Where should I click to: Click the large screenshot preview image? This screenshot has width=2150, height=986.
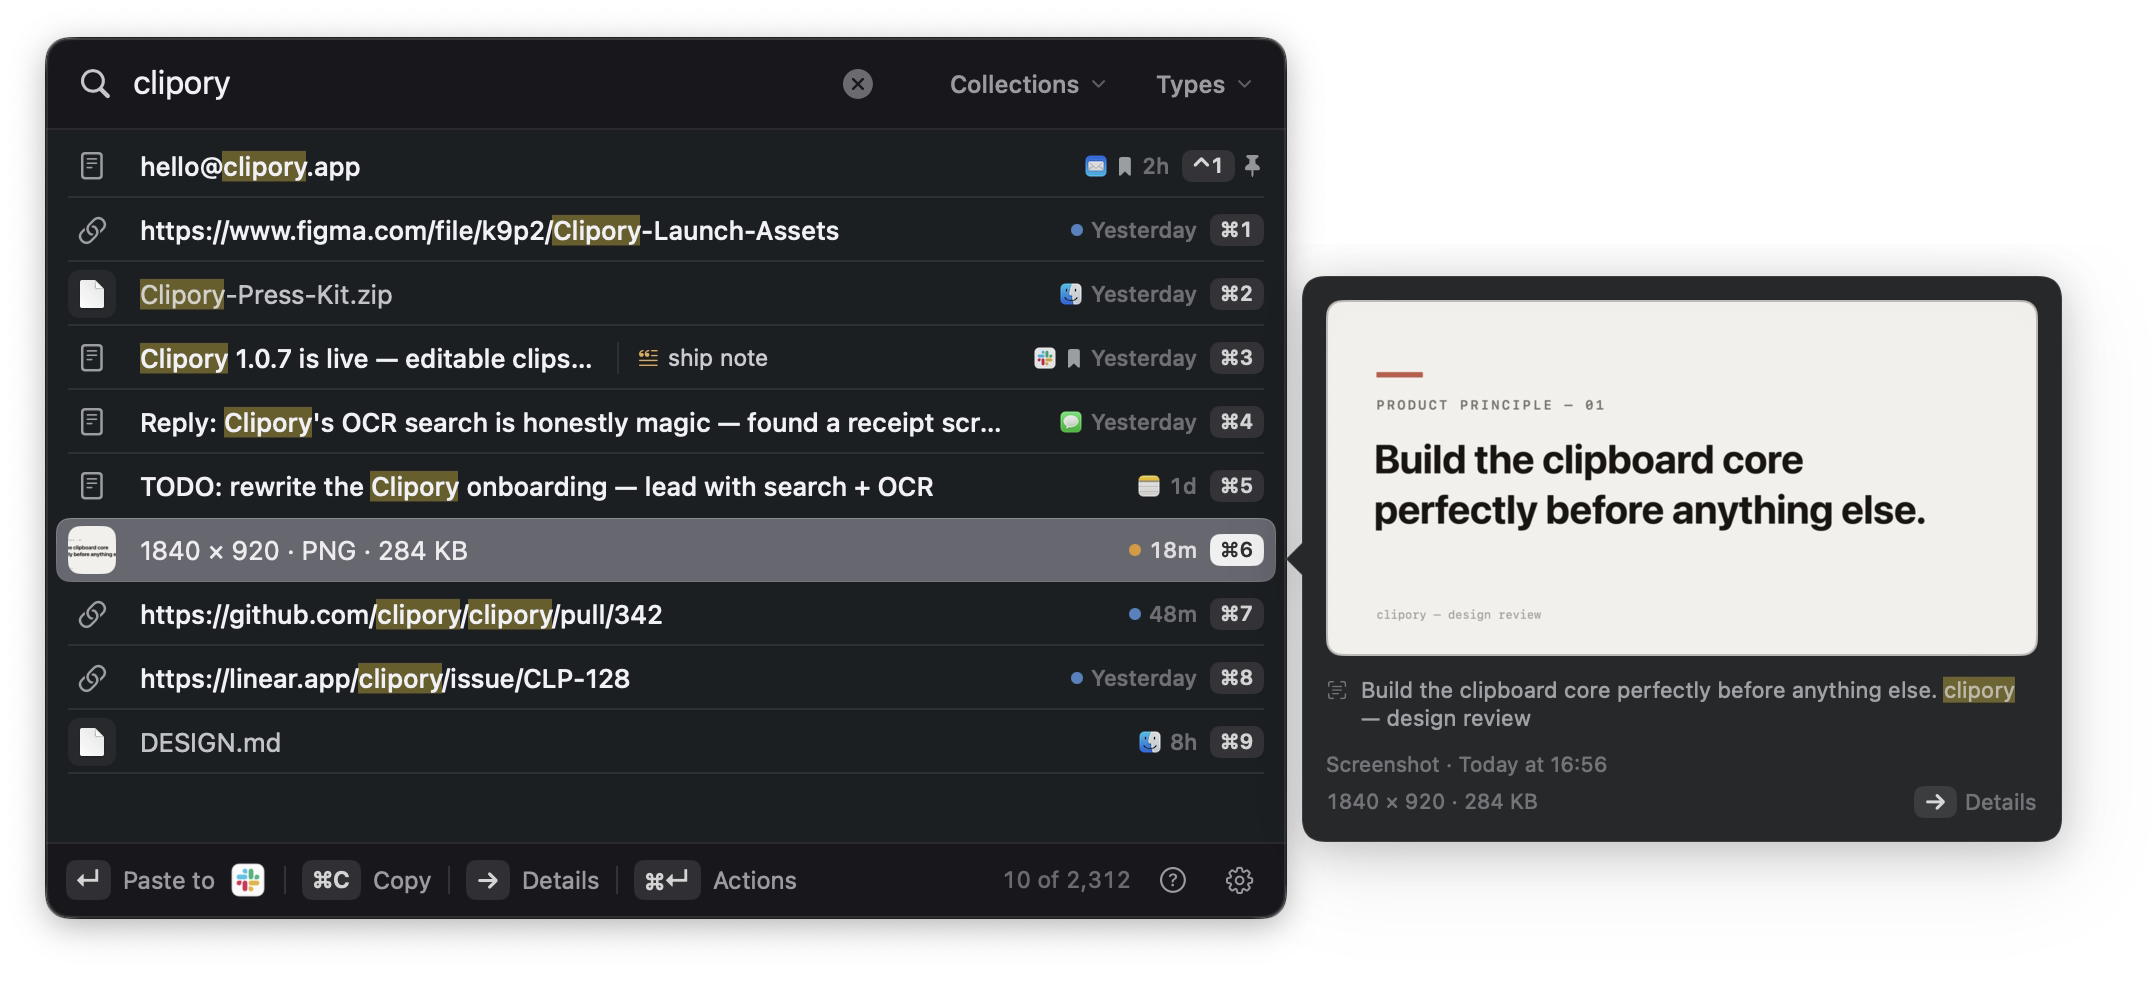tap(1681, 478)
